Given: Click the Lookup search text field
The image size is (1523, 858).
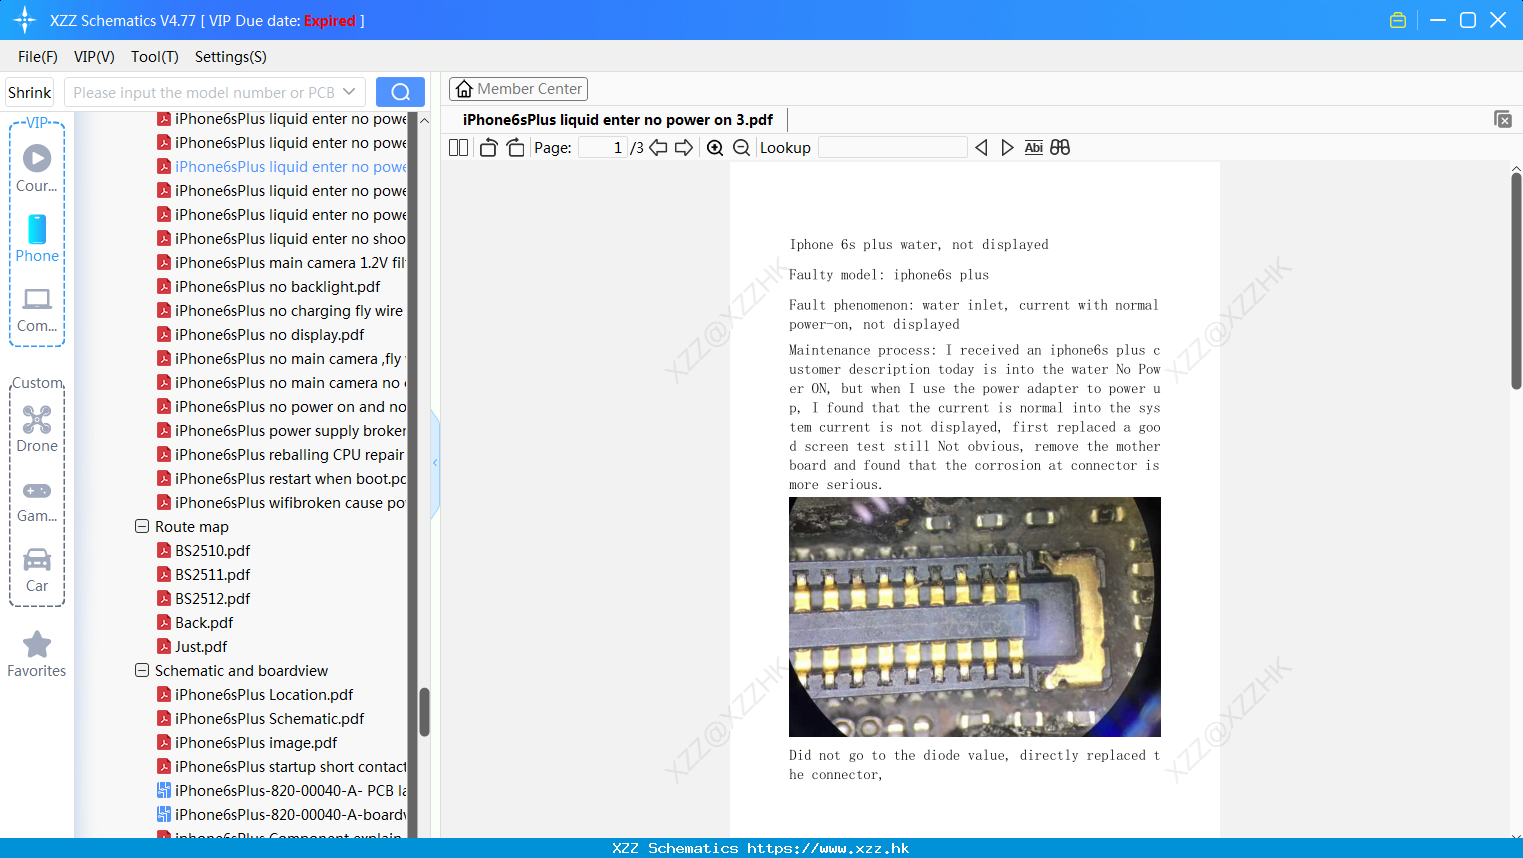Looking at the screenshot, I should [892, 147].
